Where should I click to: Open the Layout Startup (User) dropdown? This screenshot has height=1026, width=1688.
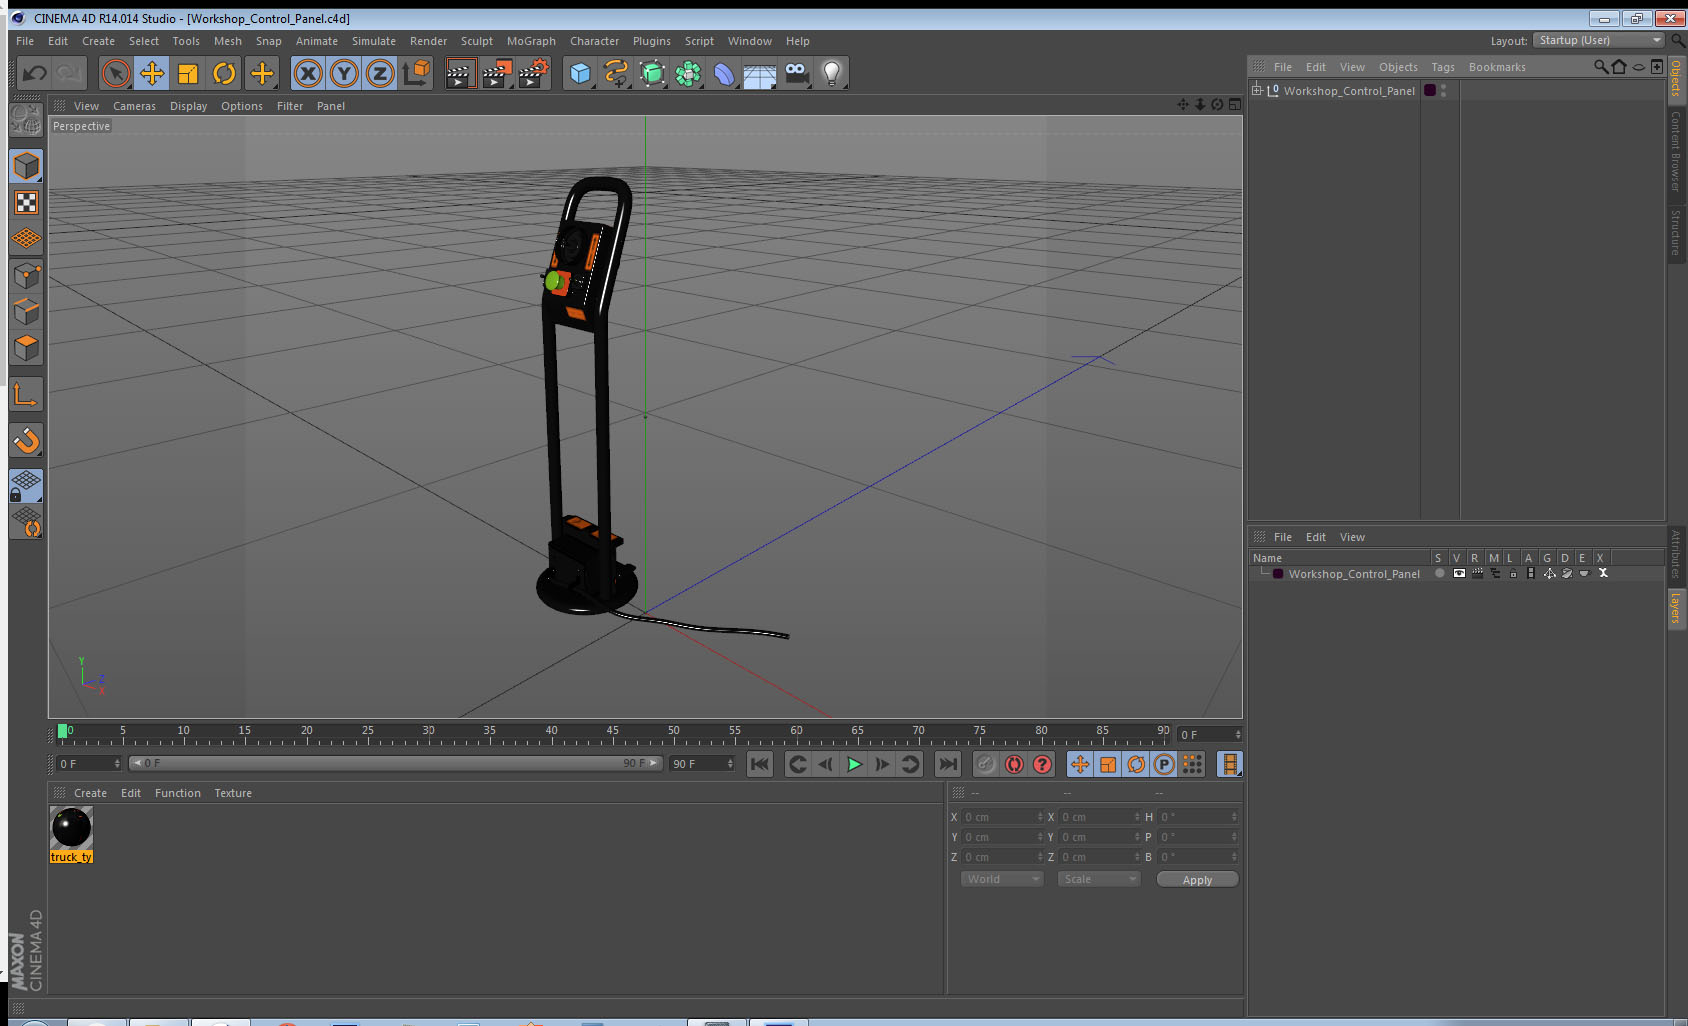[x=1598, y=40]
